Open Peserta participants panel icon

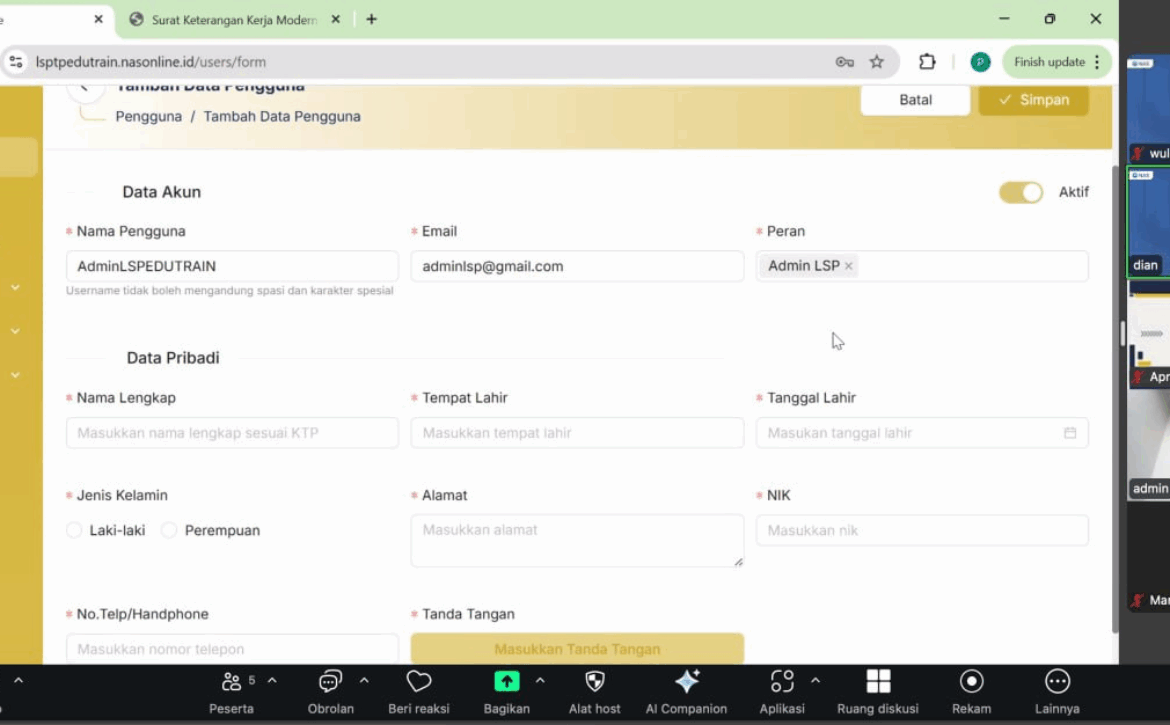click(x=231, y=682)
